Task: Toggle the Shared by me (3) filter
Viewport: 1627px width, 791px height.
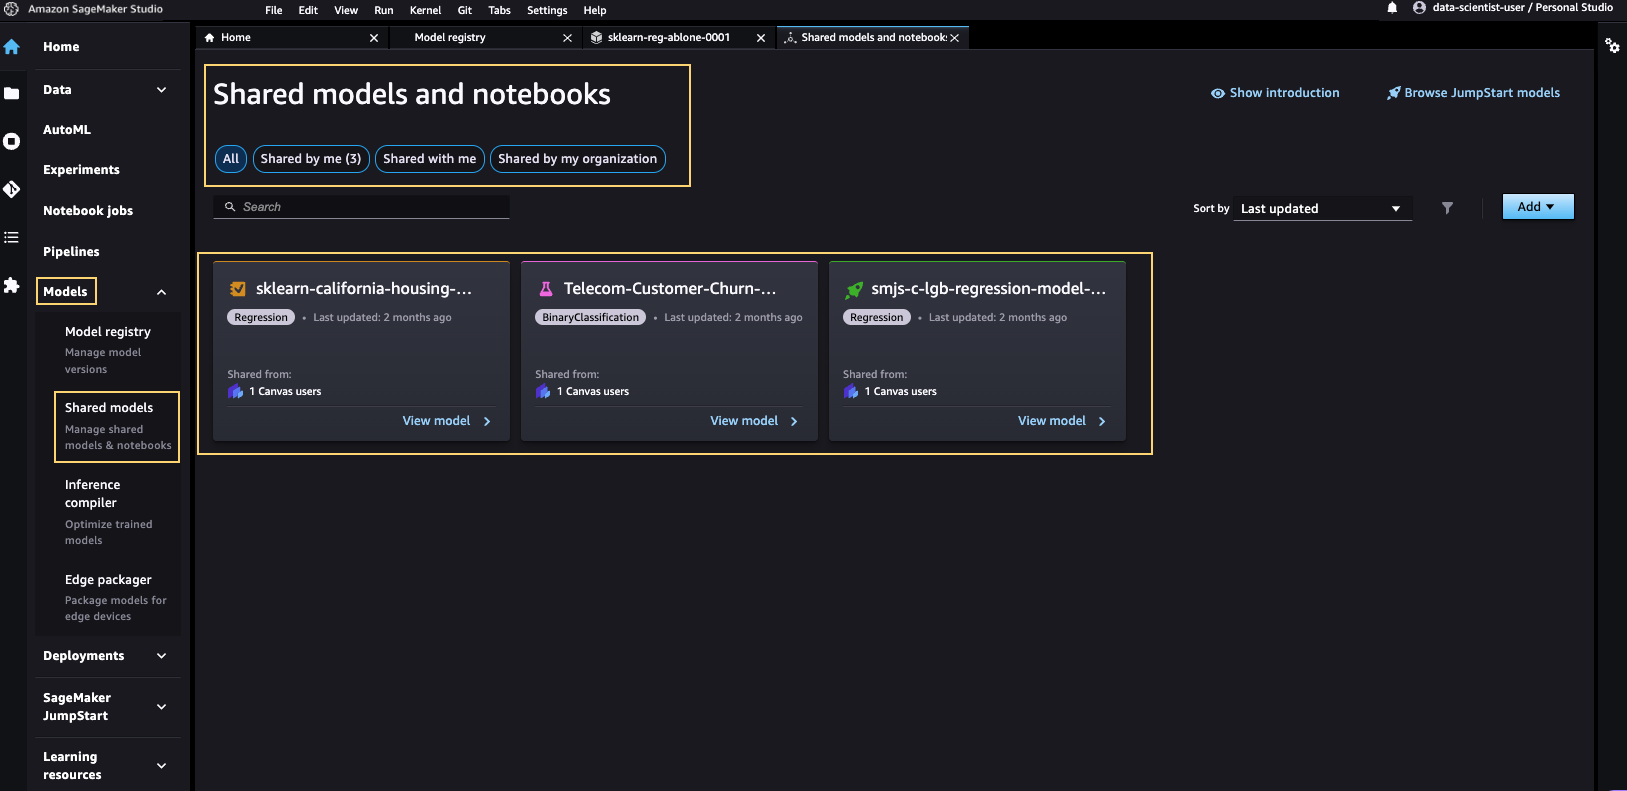Action: (x=311, y=159)
